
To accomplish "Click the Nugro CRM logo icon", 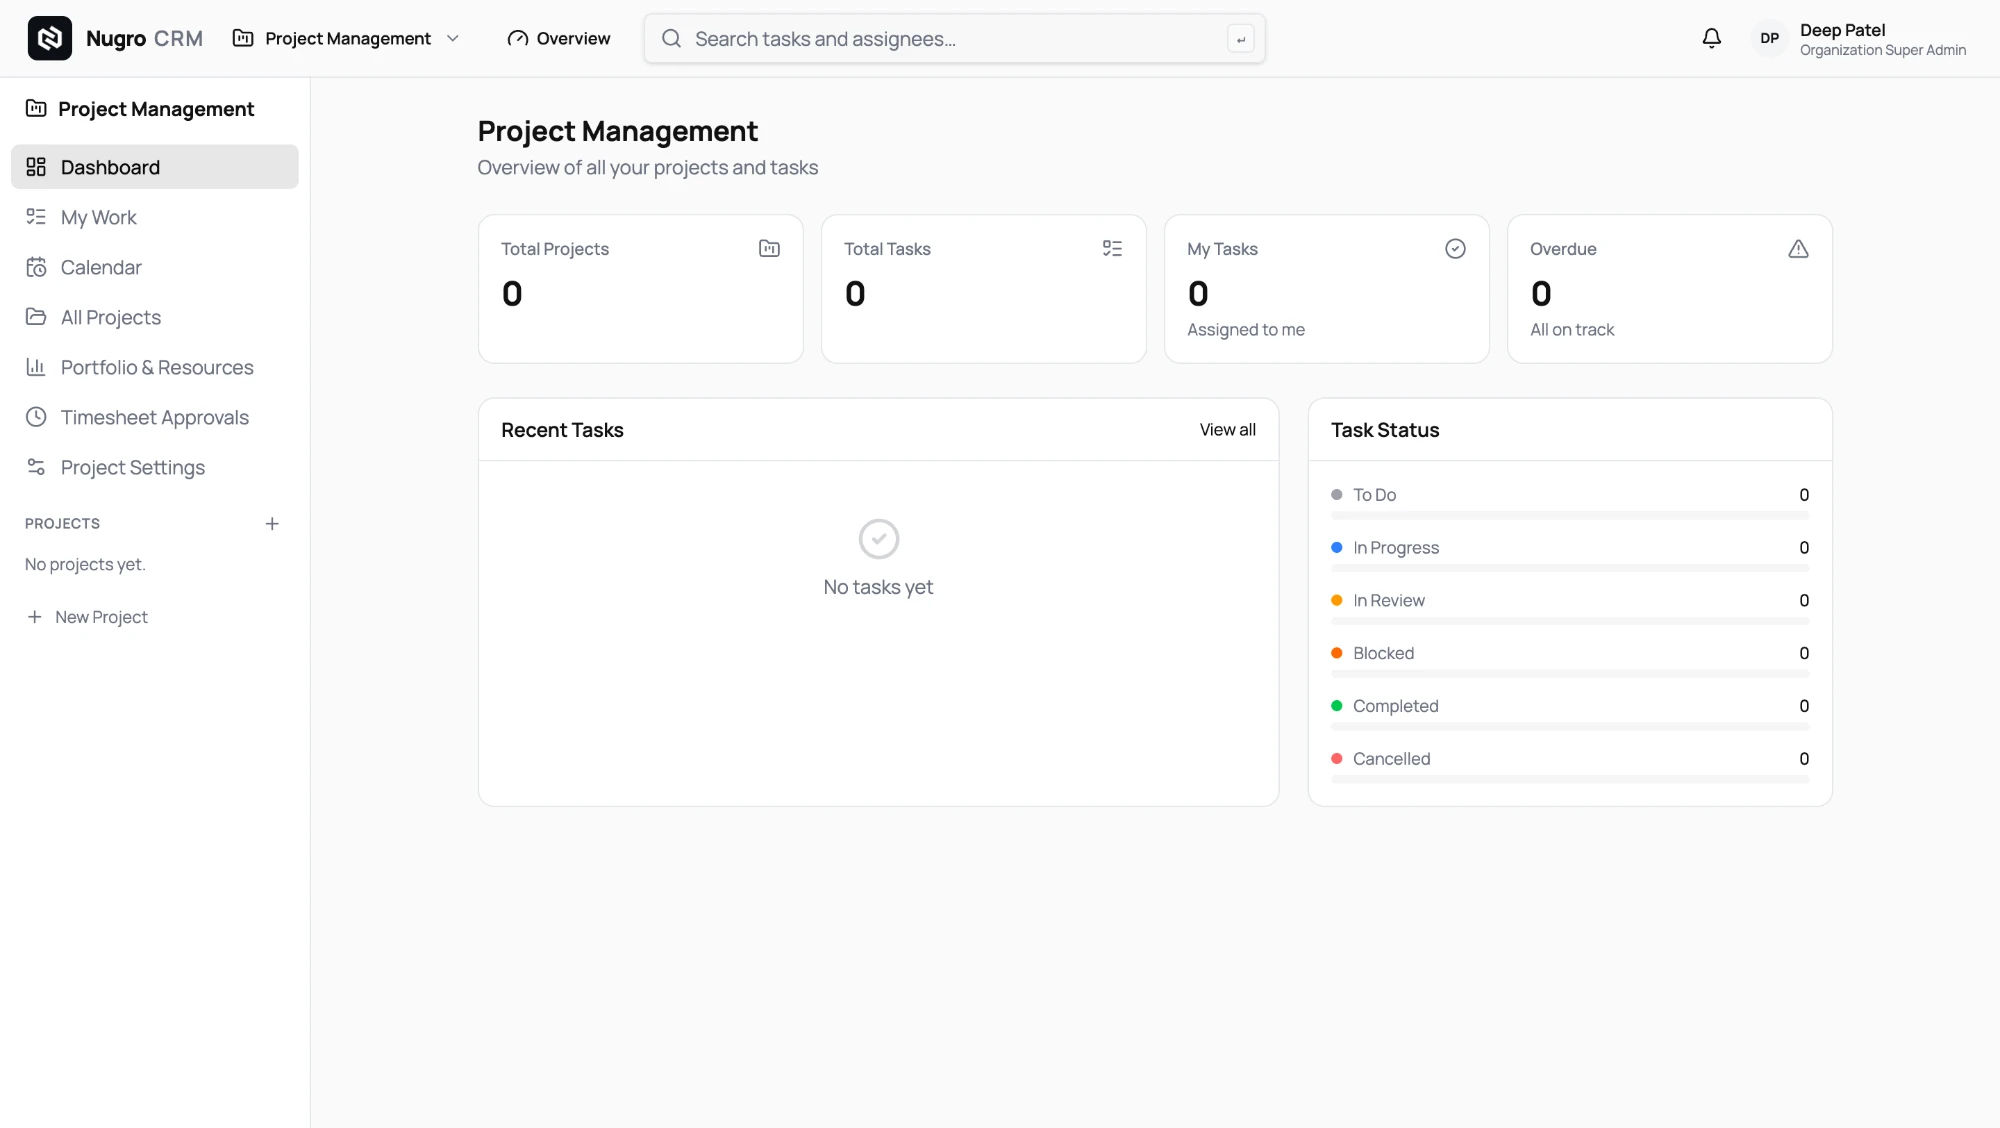I will click(x=49, y=38).
